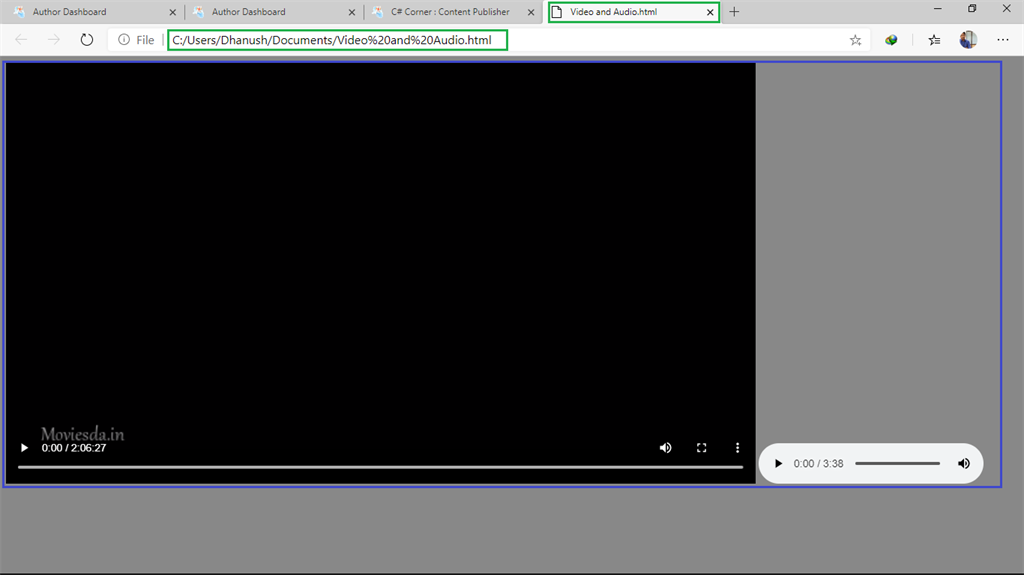Play the video in the player
The image size is (1024, 575).
[x=24, y=448]
